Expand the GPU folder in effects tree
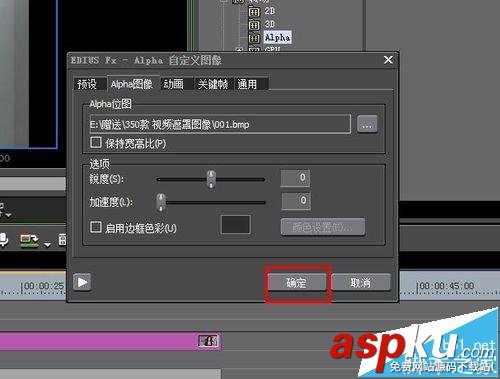 pyautogui.click(x=239, y=50)
